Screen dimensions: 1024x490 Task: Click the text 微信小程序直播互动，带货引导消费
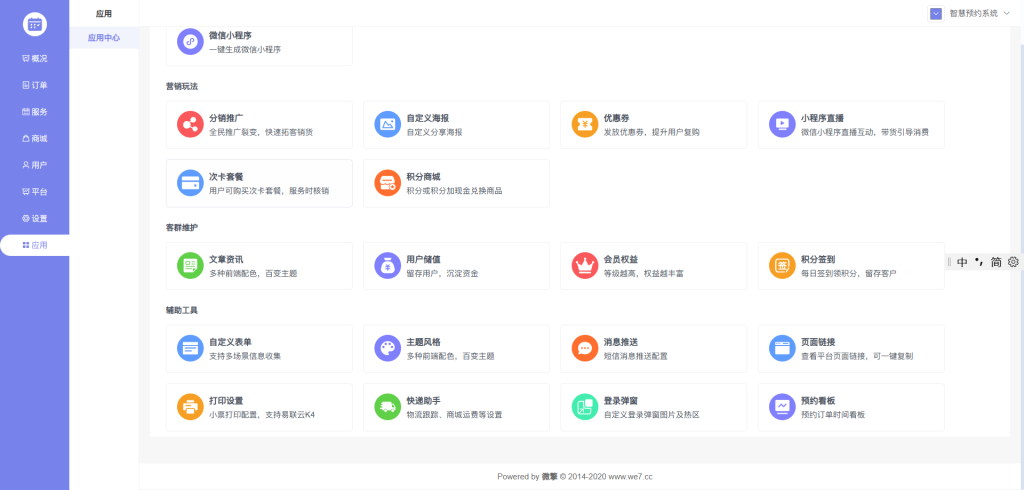click(x=865, y=132)
